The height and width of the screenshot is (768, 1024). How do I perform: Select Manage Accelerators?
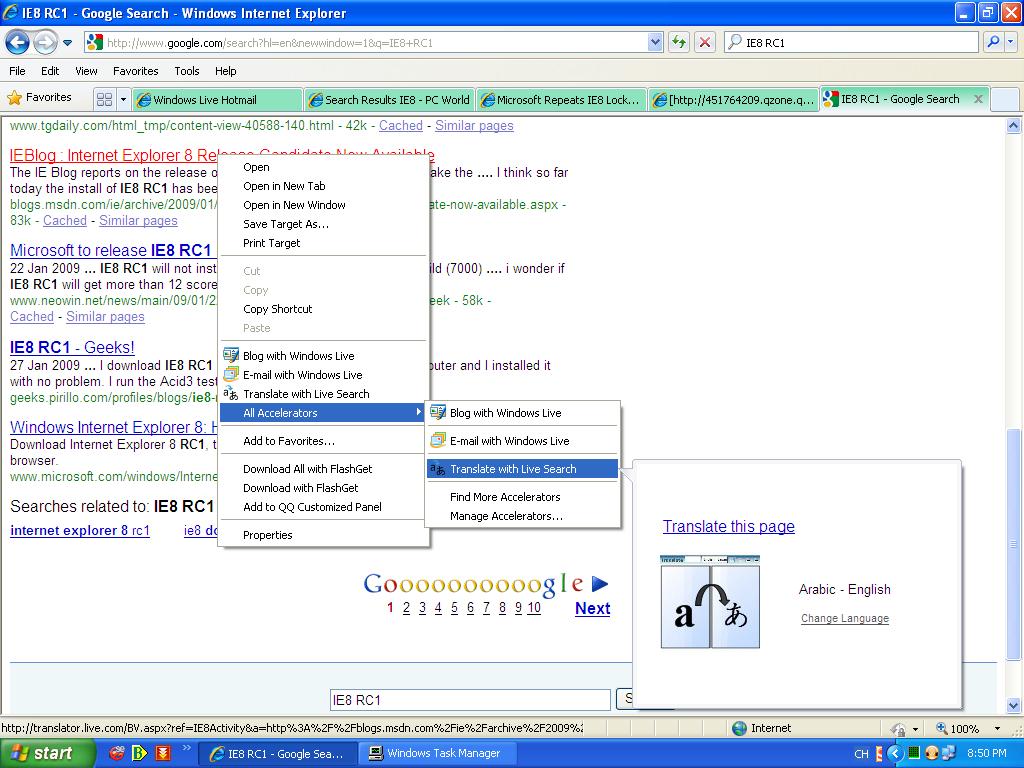[522, 516]
